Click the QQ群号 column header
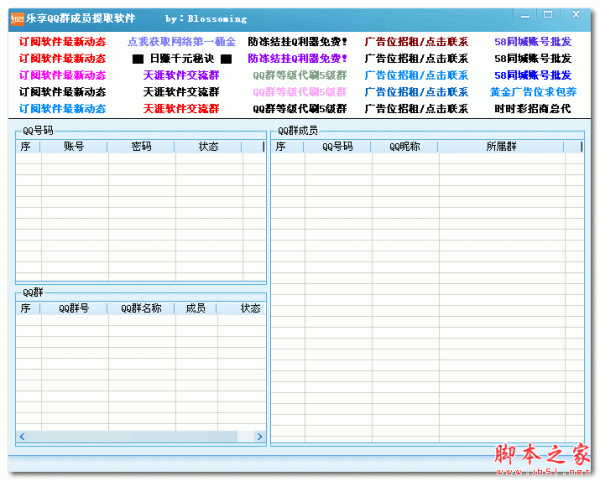This screenshot has height=481, width=600. (74, 308)
